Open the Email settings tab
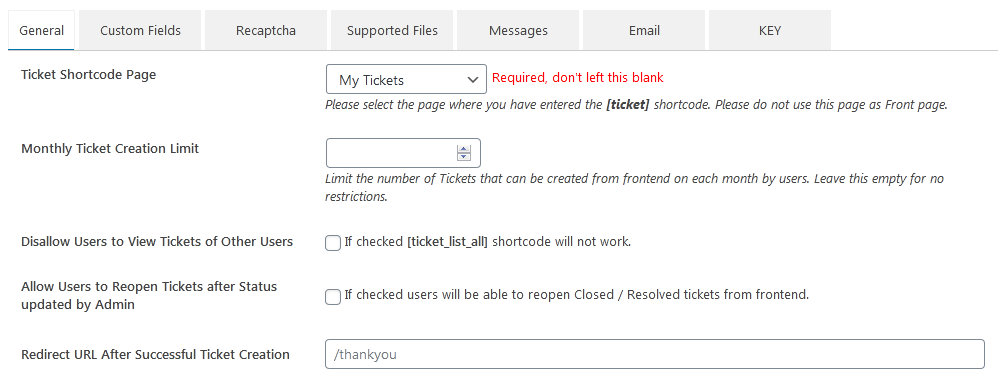 tap(644, 30)
